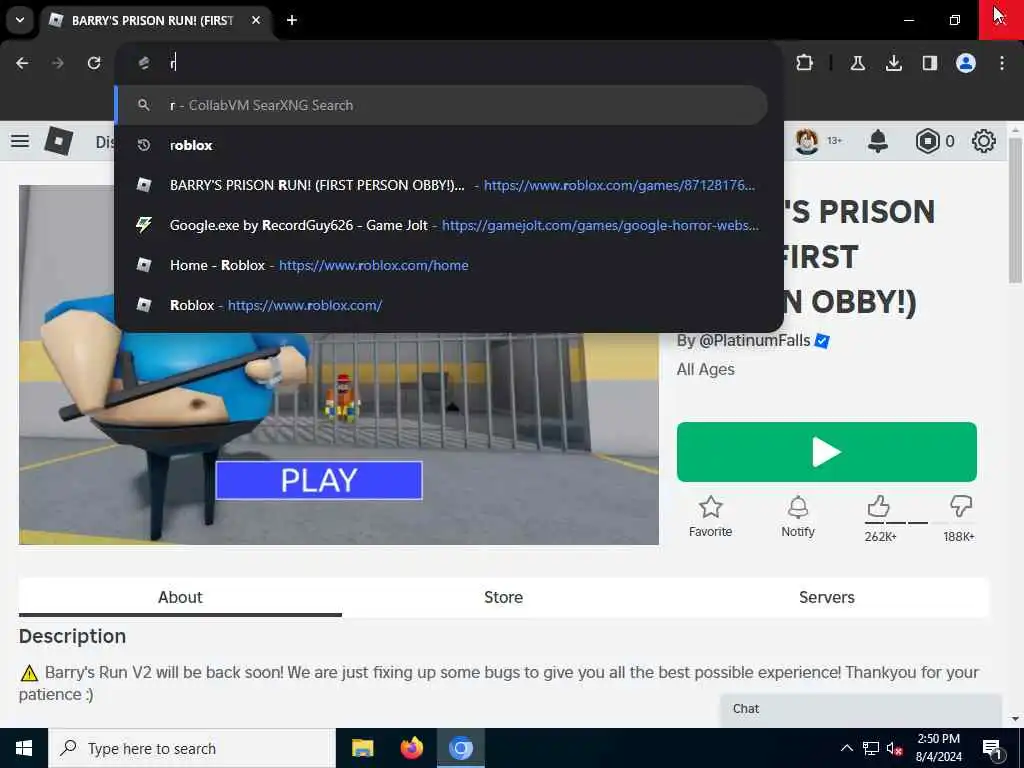The height and width of the screenshot is (768, 1024).
Task: Open Firefox from the taskbar
Action: (x=411, y=748)
